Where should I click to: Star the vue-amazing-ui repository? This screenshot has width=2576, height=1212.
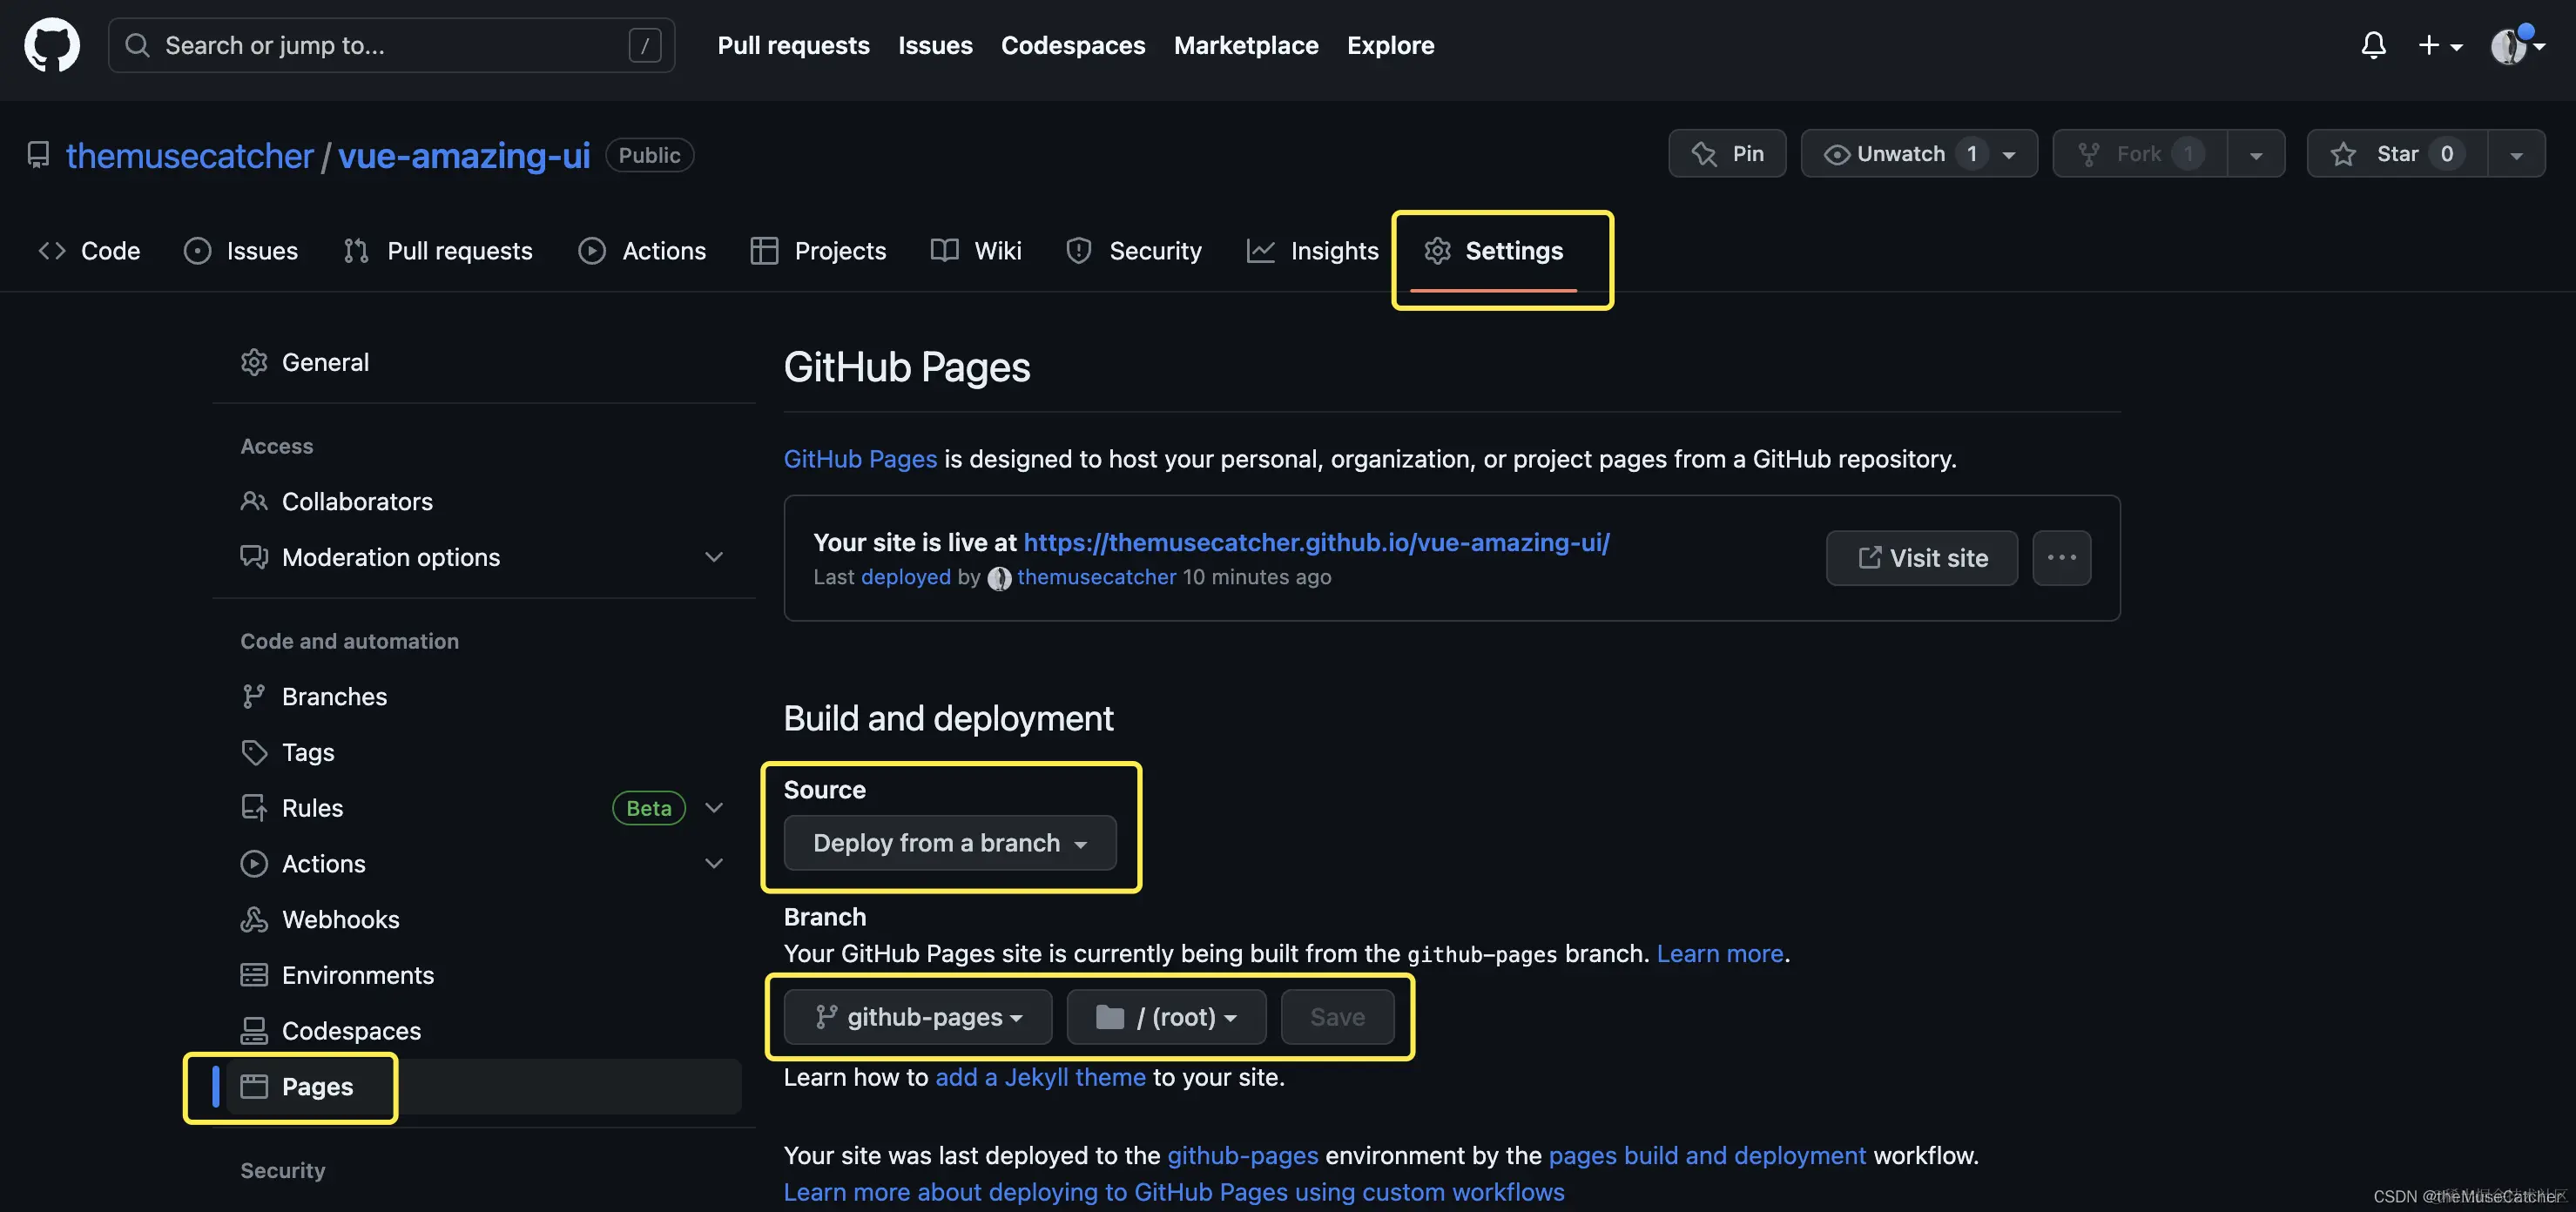pyautogui.click(x=2396, y=154)
